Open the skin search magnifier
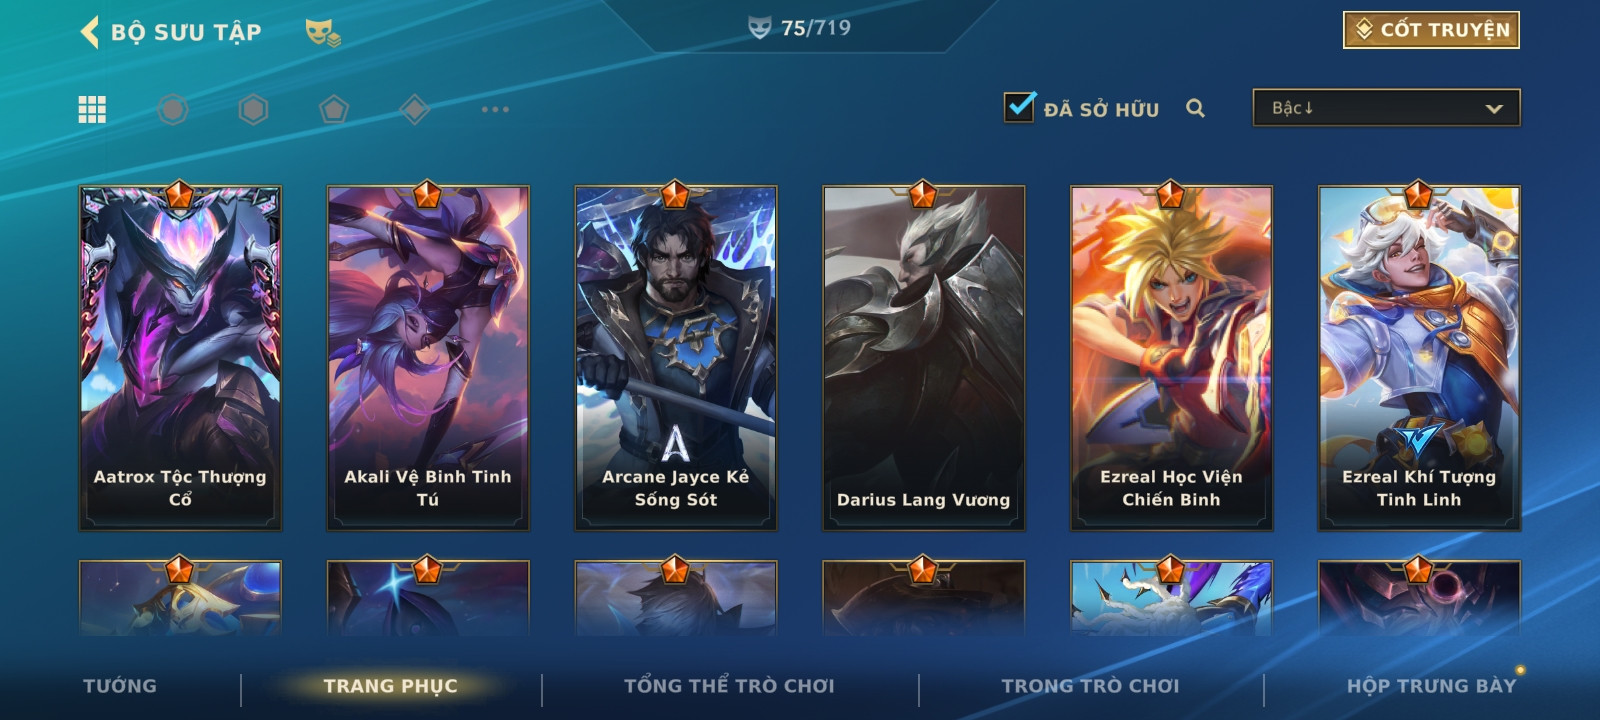Image resolution: width=1600 pixels, height=720 pixels. point(1195,108)
